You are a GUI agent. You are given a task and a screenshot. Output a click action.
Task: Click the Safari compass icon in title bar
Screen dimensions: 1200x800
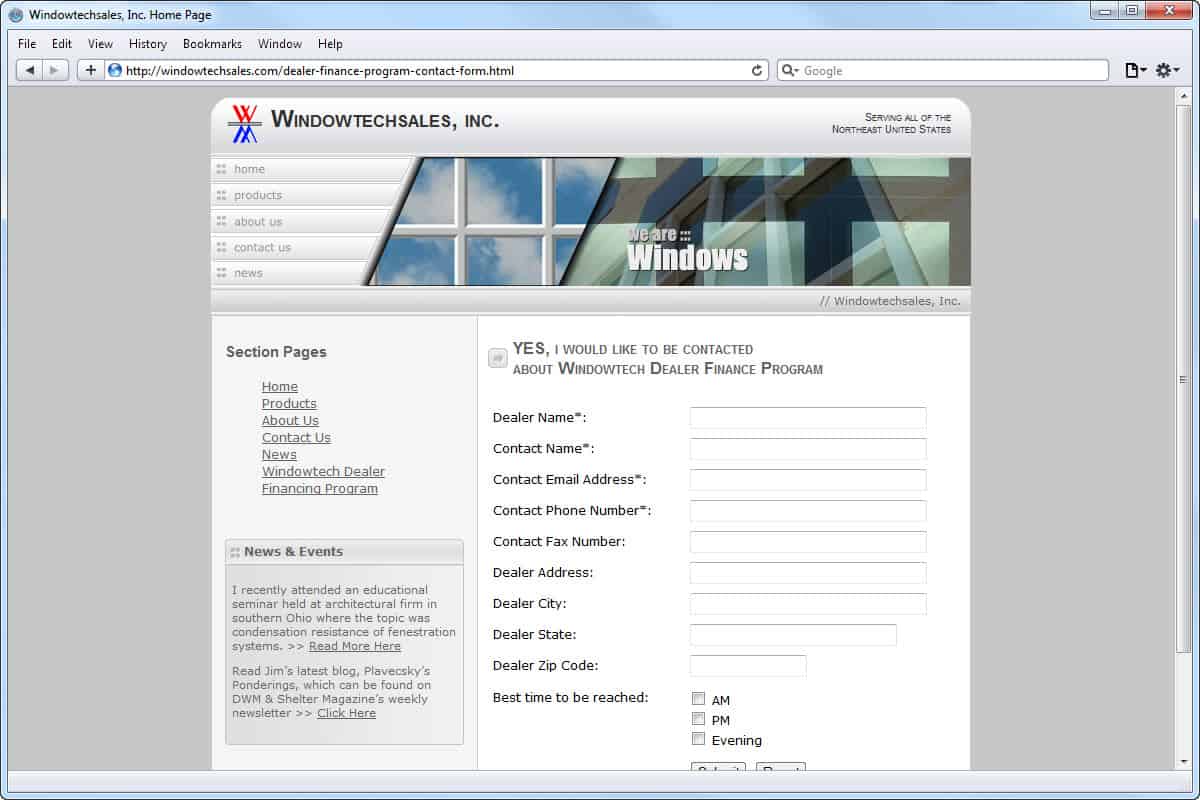pyautogui.click(x=16, y=15)
